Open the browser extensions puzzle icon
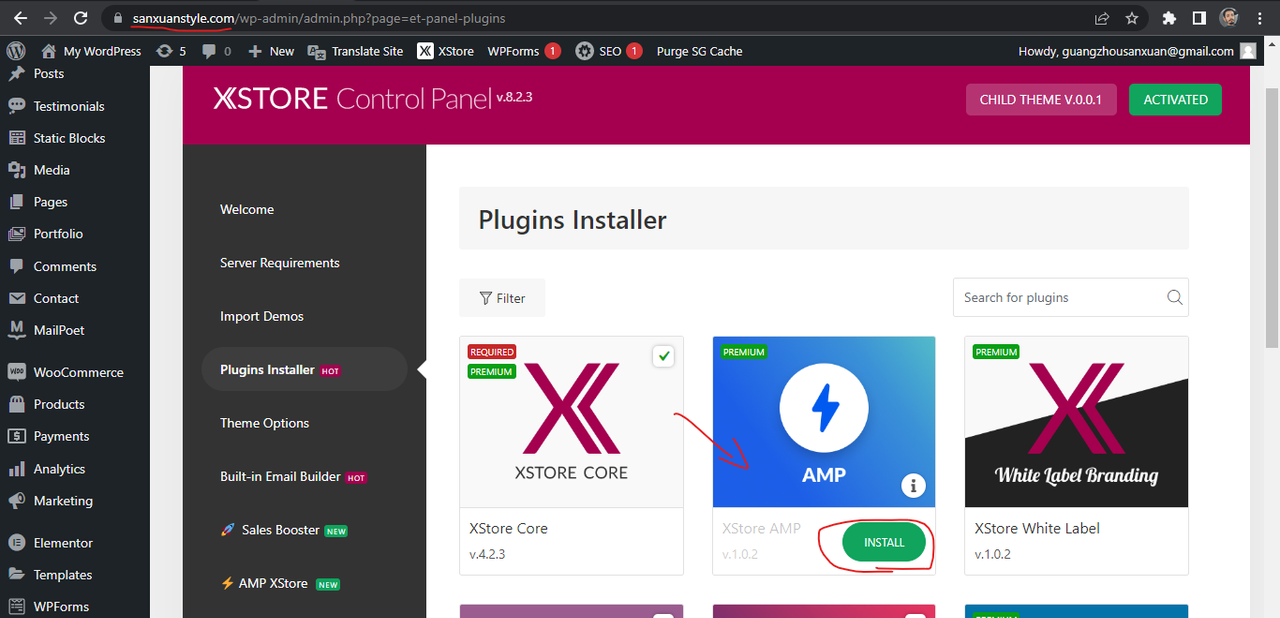 pyautogui.click(x=1169, y=18)
